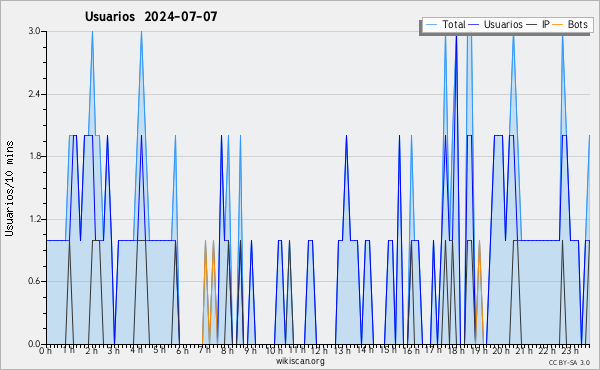Screen dimensions: 600x370
Task: Click the CC BY-SA 3.0 license text
Action: (569, 363)
